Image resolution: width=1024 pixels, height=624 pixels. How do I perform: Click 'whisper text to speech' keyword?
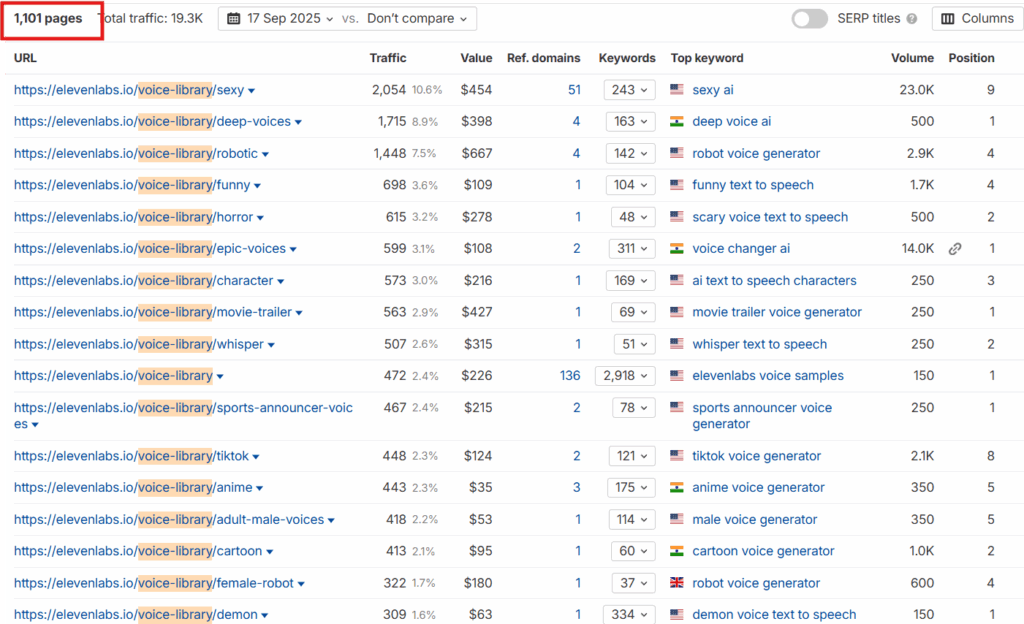click(x=760, y=344)
